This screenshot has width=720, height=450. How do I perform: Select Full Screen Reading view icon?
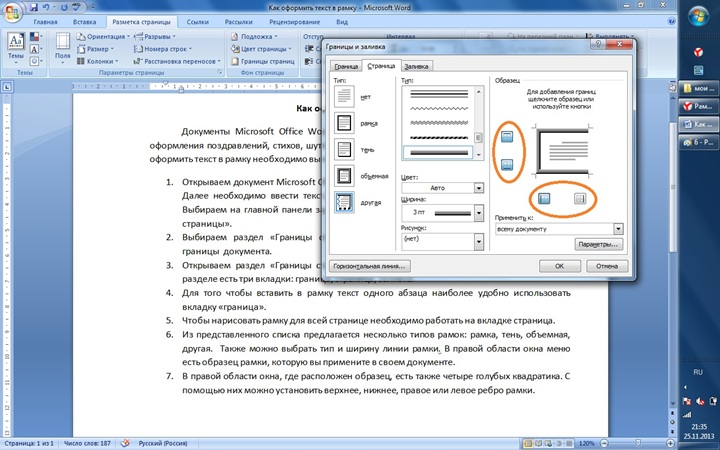(538, 444)
